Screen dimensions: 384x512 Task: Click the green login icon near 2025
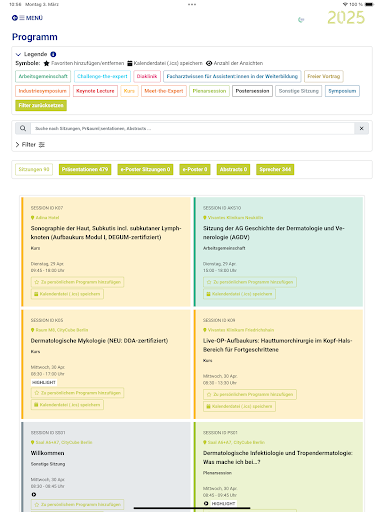301,20
